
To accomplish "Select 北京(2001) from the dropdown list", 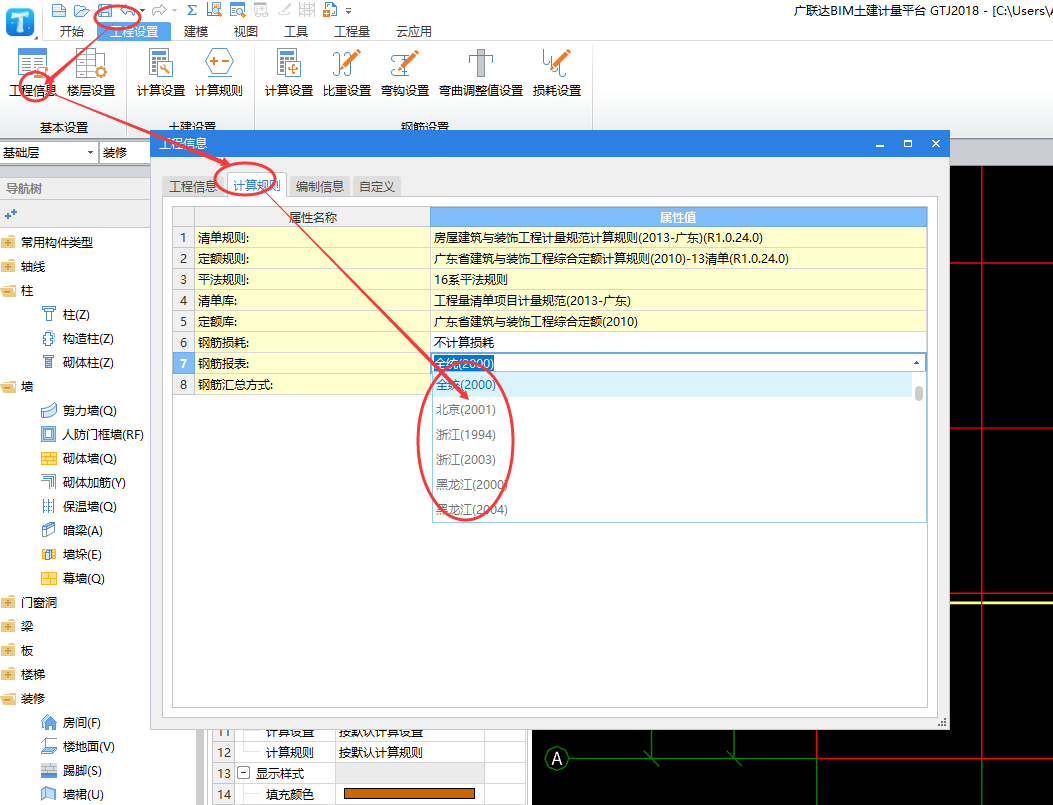I will coord(465,410).
